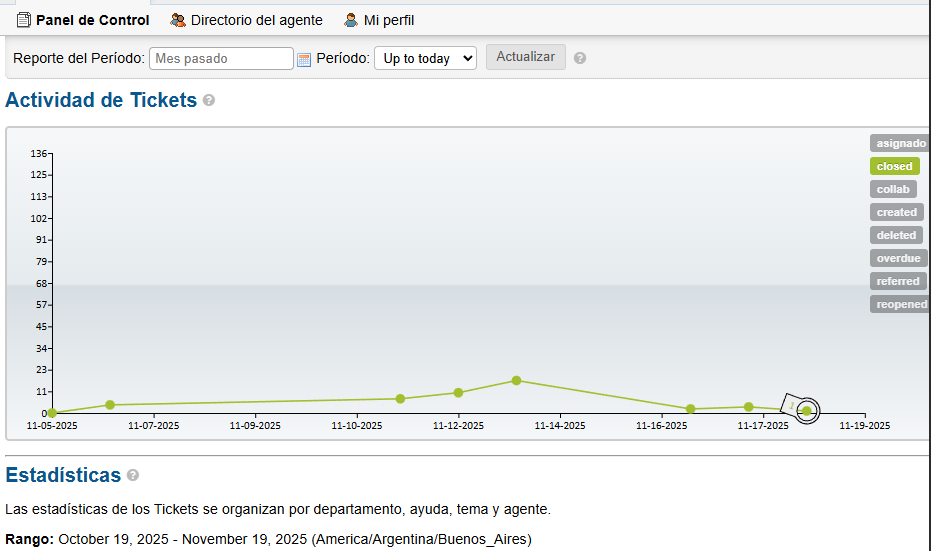Click the Panel de Control notepad icon

(x=24, y=20)
